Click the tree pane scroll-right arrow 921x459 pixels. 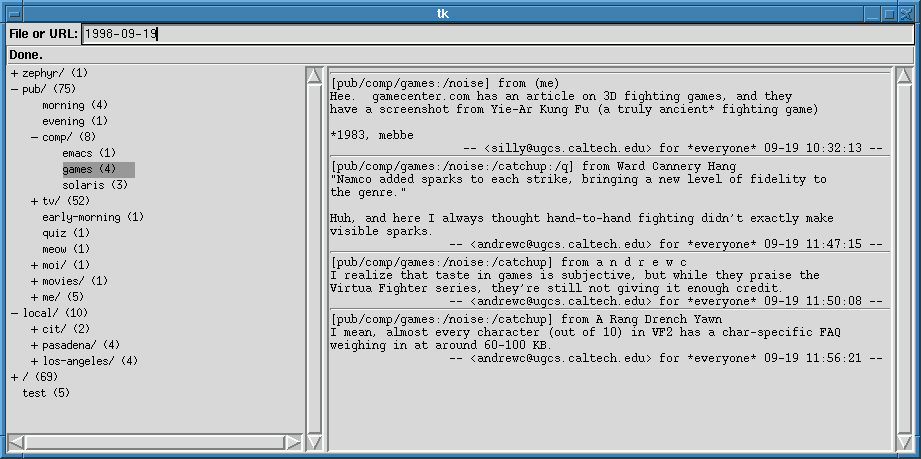(x=293, y=442)
